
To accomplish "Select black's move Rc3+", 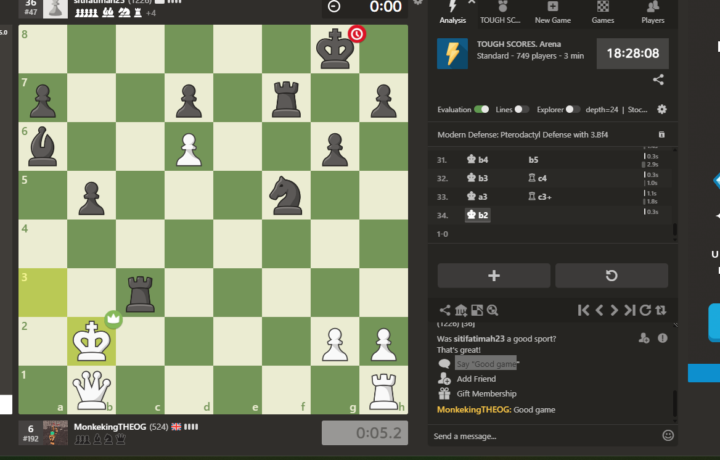I will pos(540,196).
